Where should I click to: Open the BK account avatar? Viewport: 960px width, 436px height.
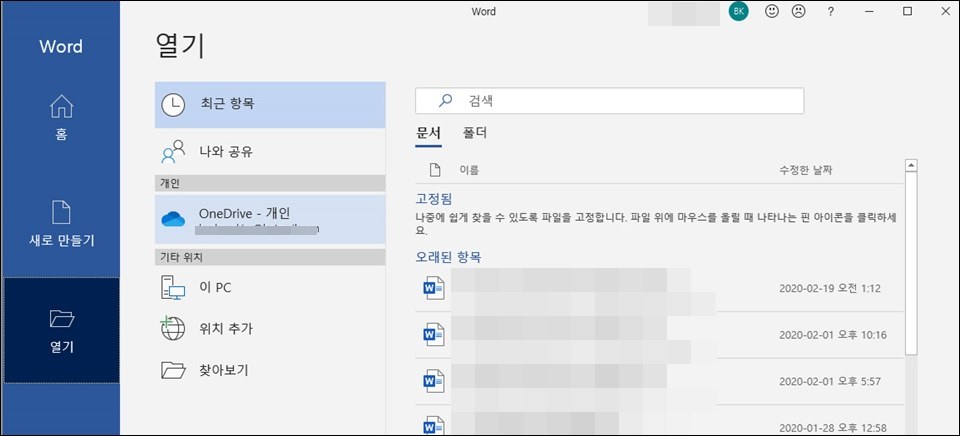pyautogui.click(x=738, y=12)
